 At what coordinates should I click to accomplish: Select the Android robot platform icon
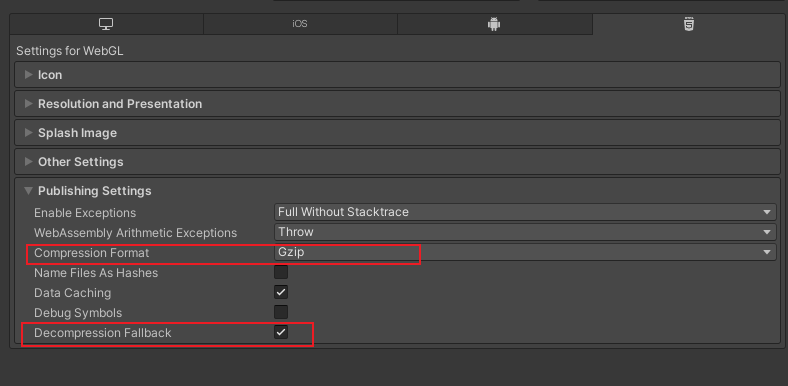[x=494, y=24]
